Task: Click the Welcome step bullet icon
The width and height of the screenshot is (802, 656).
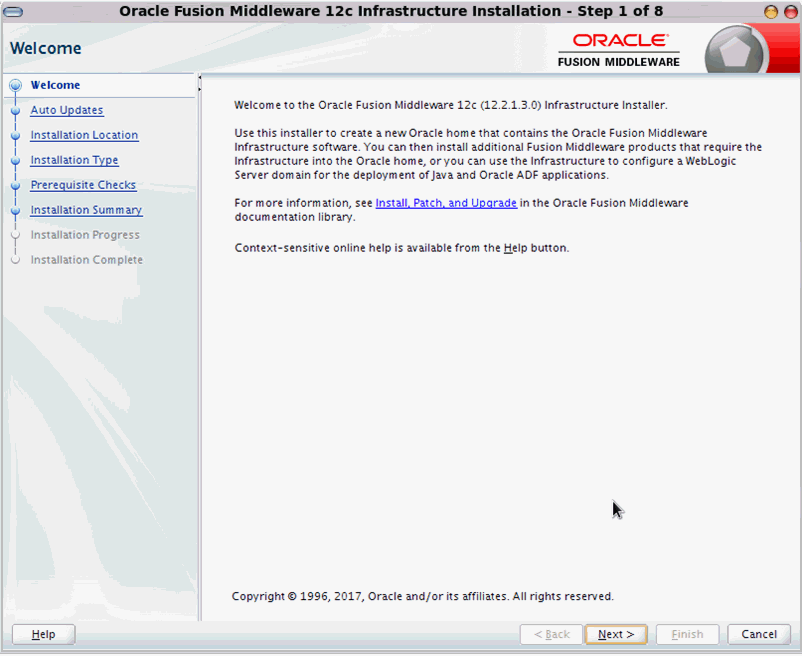Action: click(x=16, y=85)
